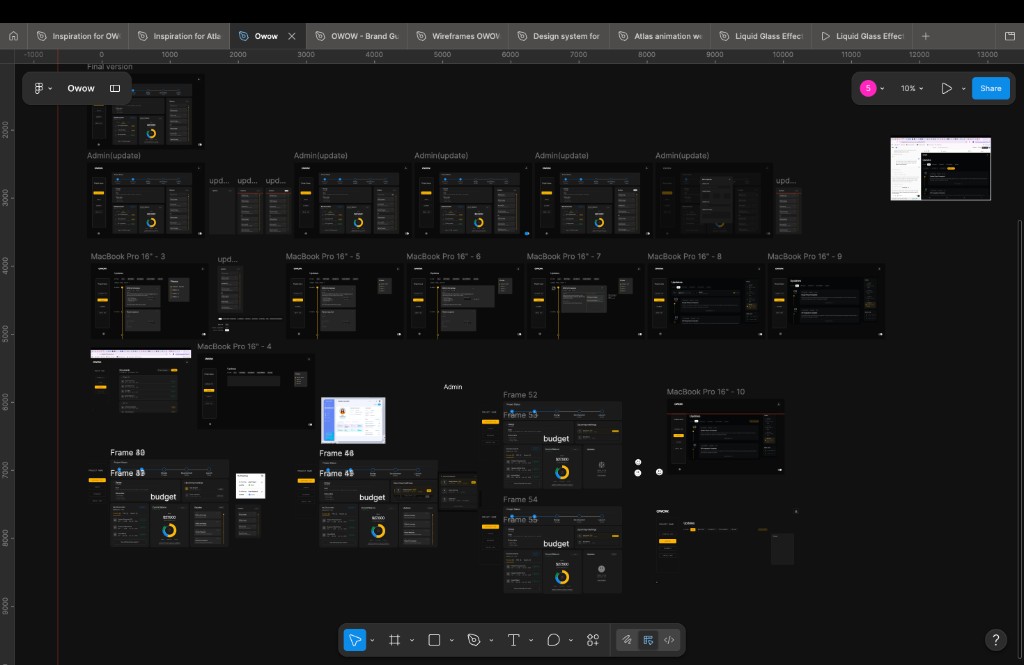This screenshot has width=1024, height=665.
Task: Click the Present play button
Action: pos(946,88)
